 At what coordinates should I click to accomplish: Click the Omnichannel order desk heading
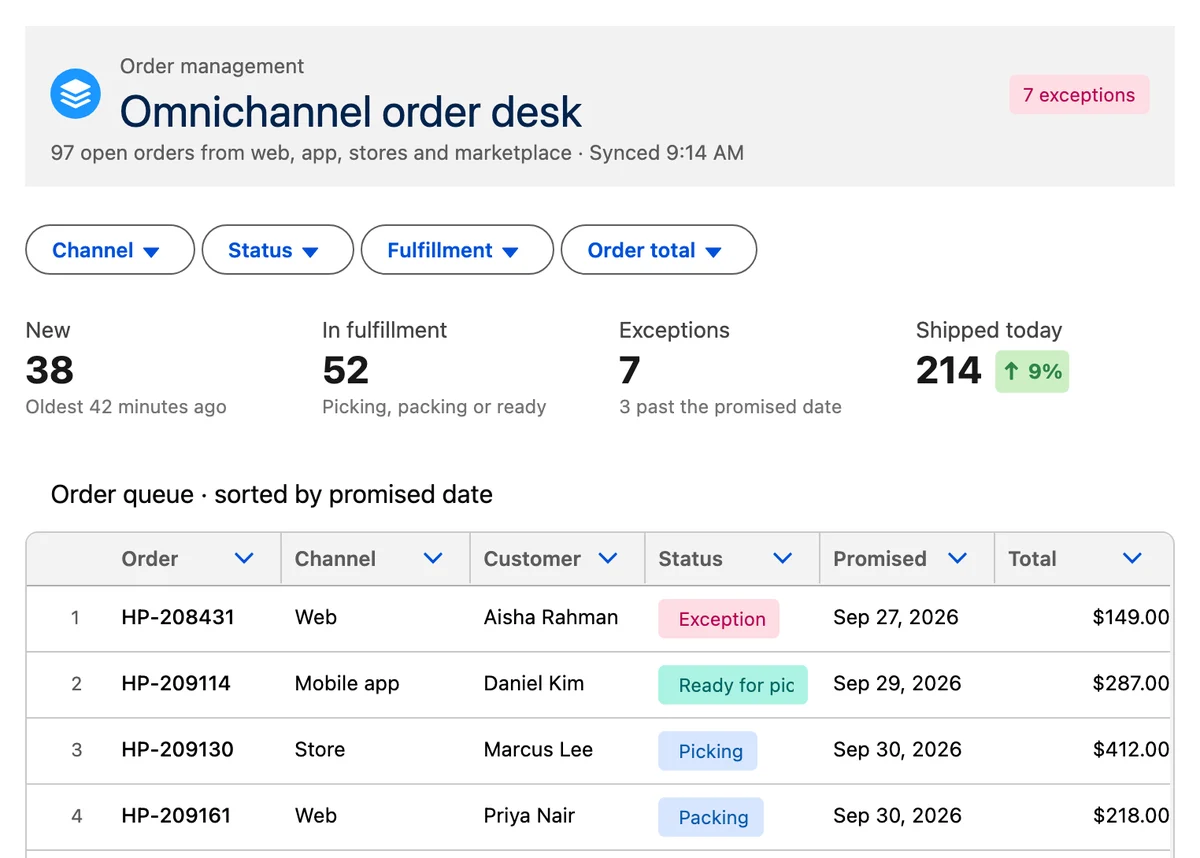(x=351, y=111)
